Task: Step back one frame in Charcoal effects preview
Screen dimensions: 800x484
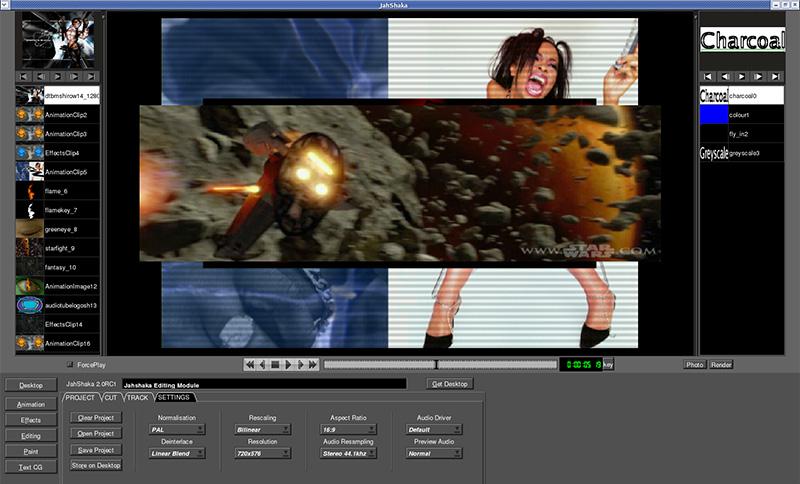Action: pos(724,77)
